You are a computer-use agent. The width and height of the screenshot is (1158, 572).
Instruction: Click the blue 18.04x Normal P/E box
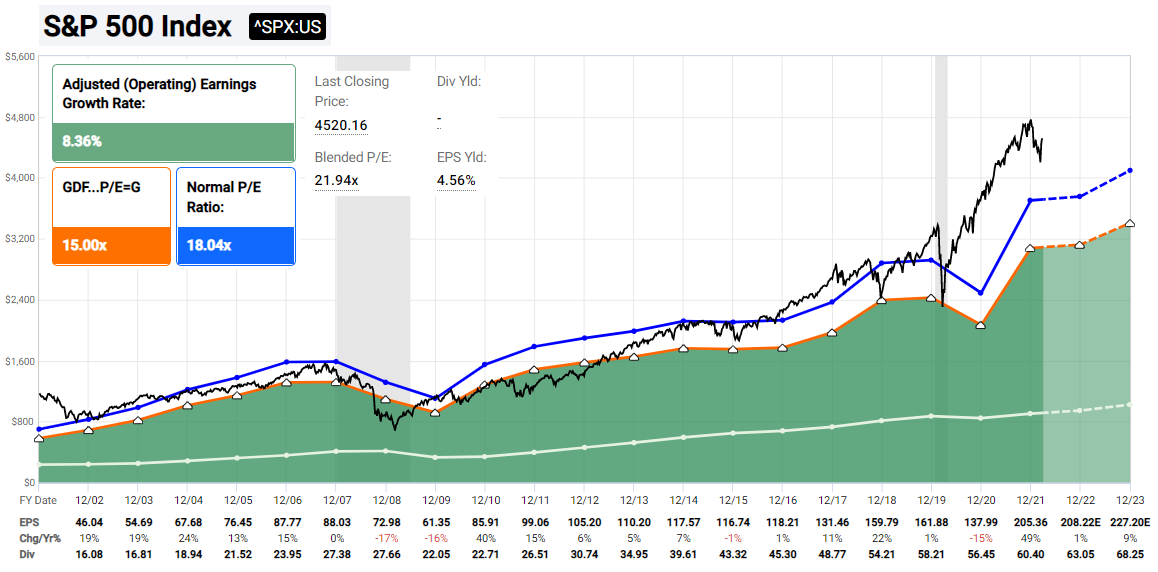tap(236, 246)
